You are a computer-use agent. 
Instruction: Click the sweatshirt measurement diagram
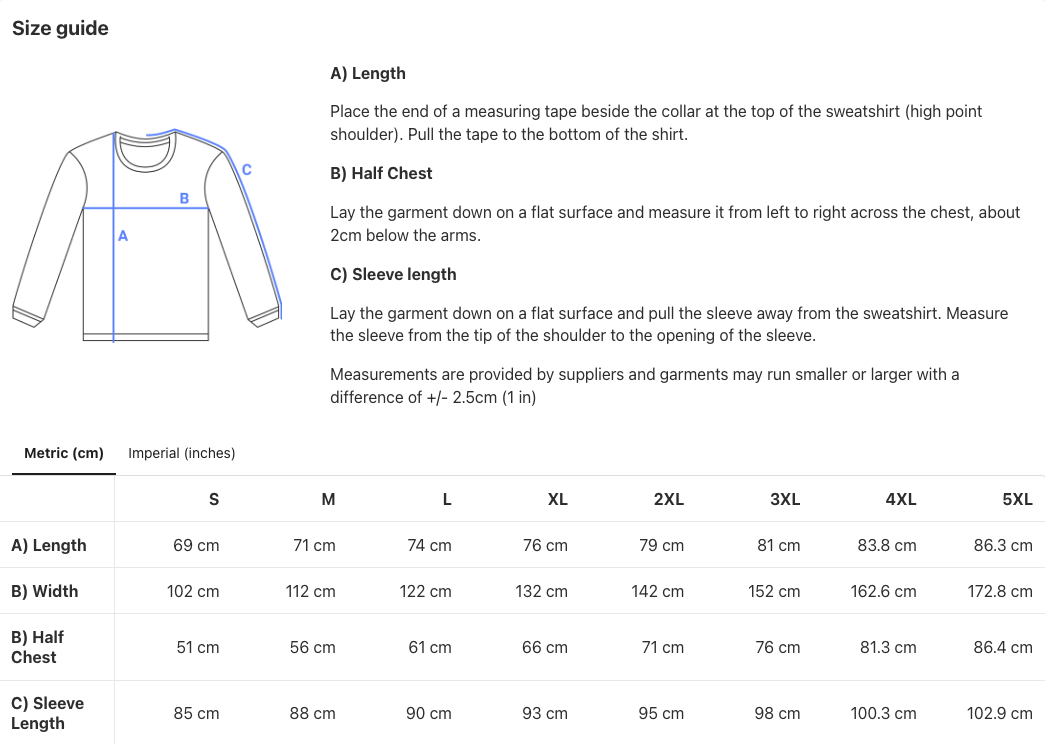(147, 236)
